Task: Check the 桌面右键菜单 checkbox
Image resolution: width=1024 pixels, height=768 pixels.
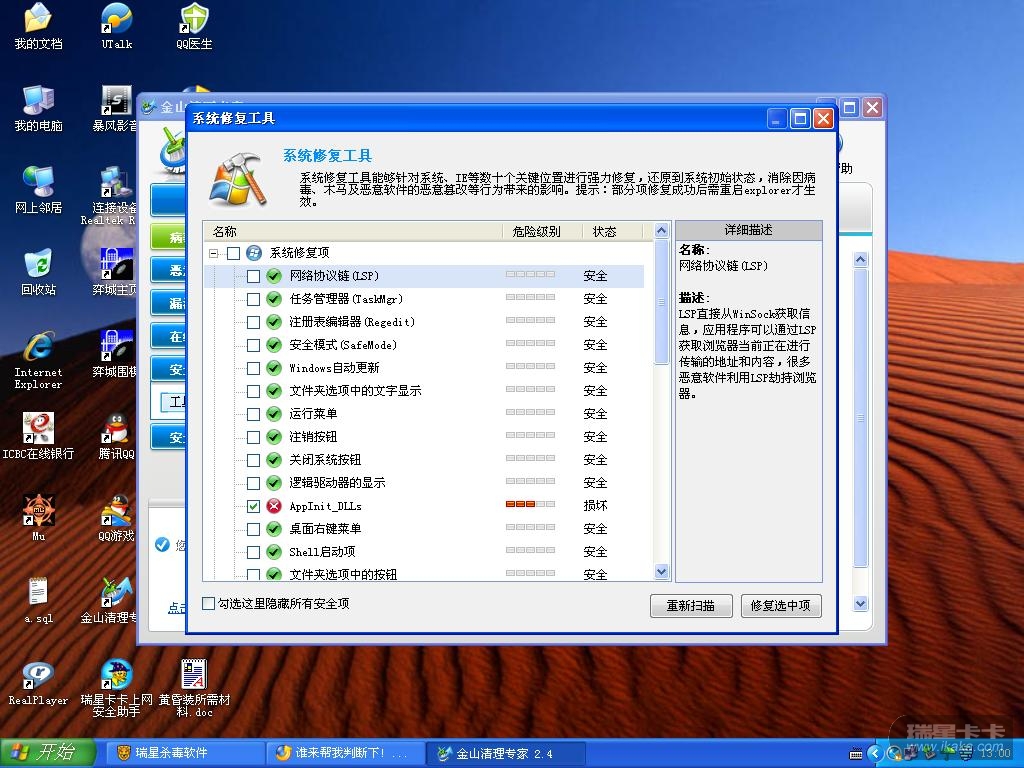Action: [x=253, y=529]
